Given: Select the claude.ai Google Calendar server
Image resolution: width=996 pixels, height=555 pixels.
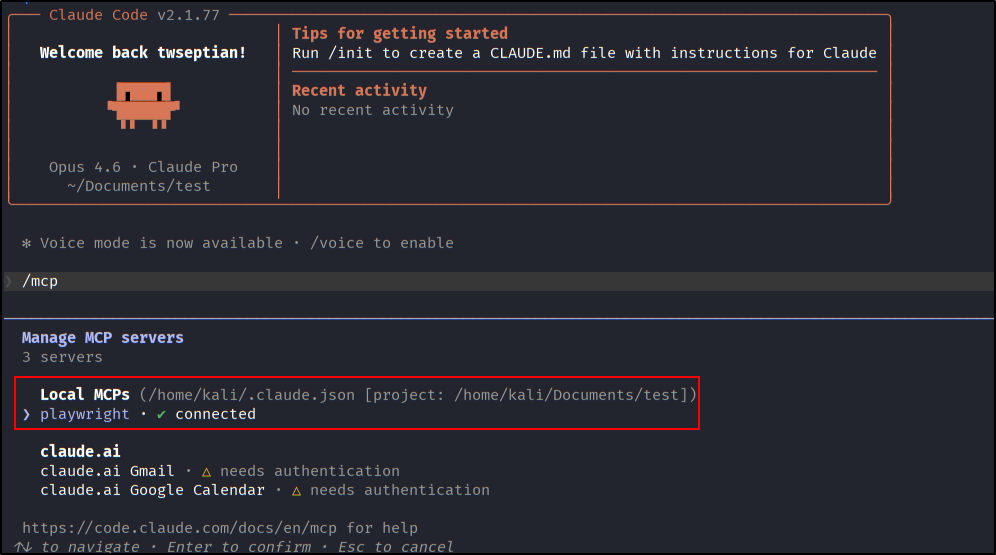Looking at the screenshot, I should [x=152, y=491].
